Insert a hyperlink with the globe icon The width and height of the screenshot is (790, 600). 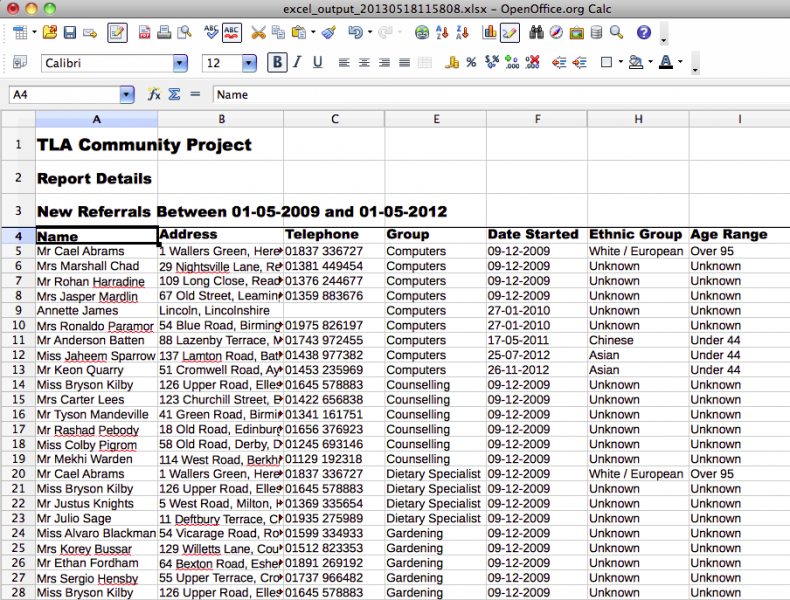(422, 33)
